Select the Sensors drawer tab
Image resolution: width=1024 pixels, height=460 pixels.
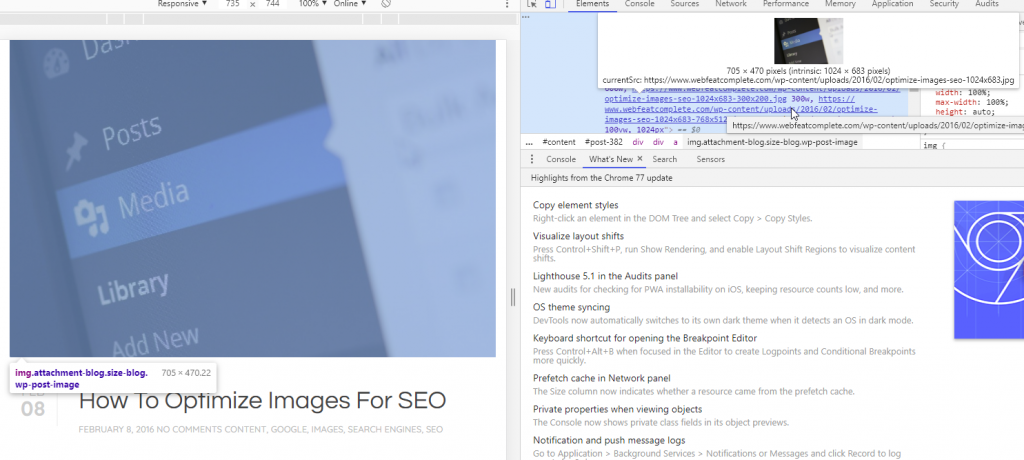(711, 159)
